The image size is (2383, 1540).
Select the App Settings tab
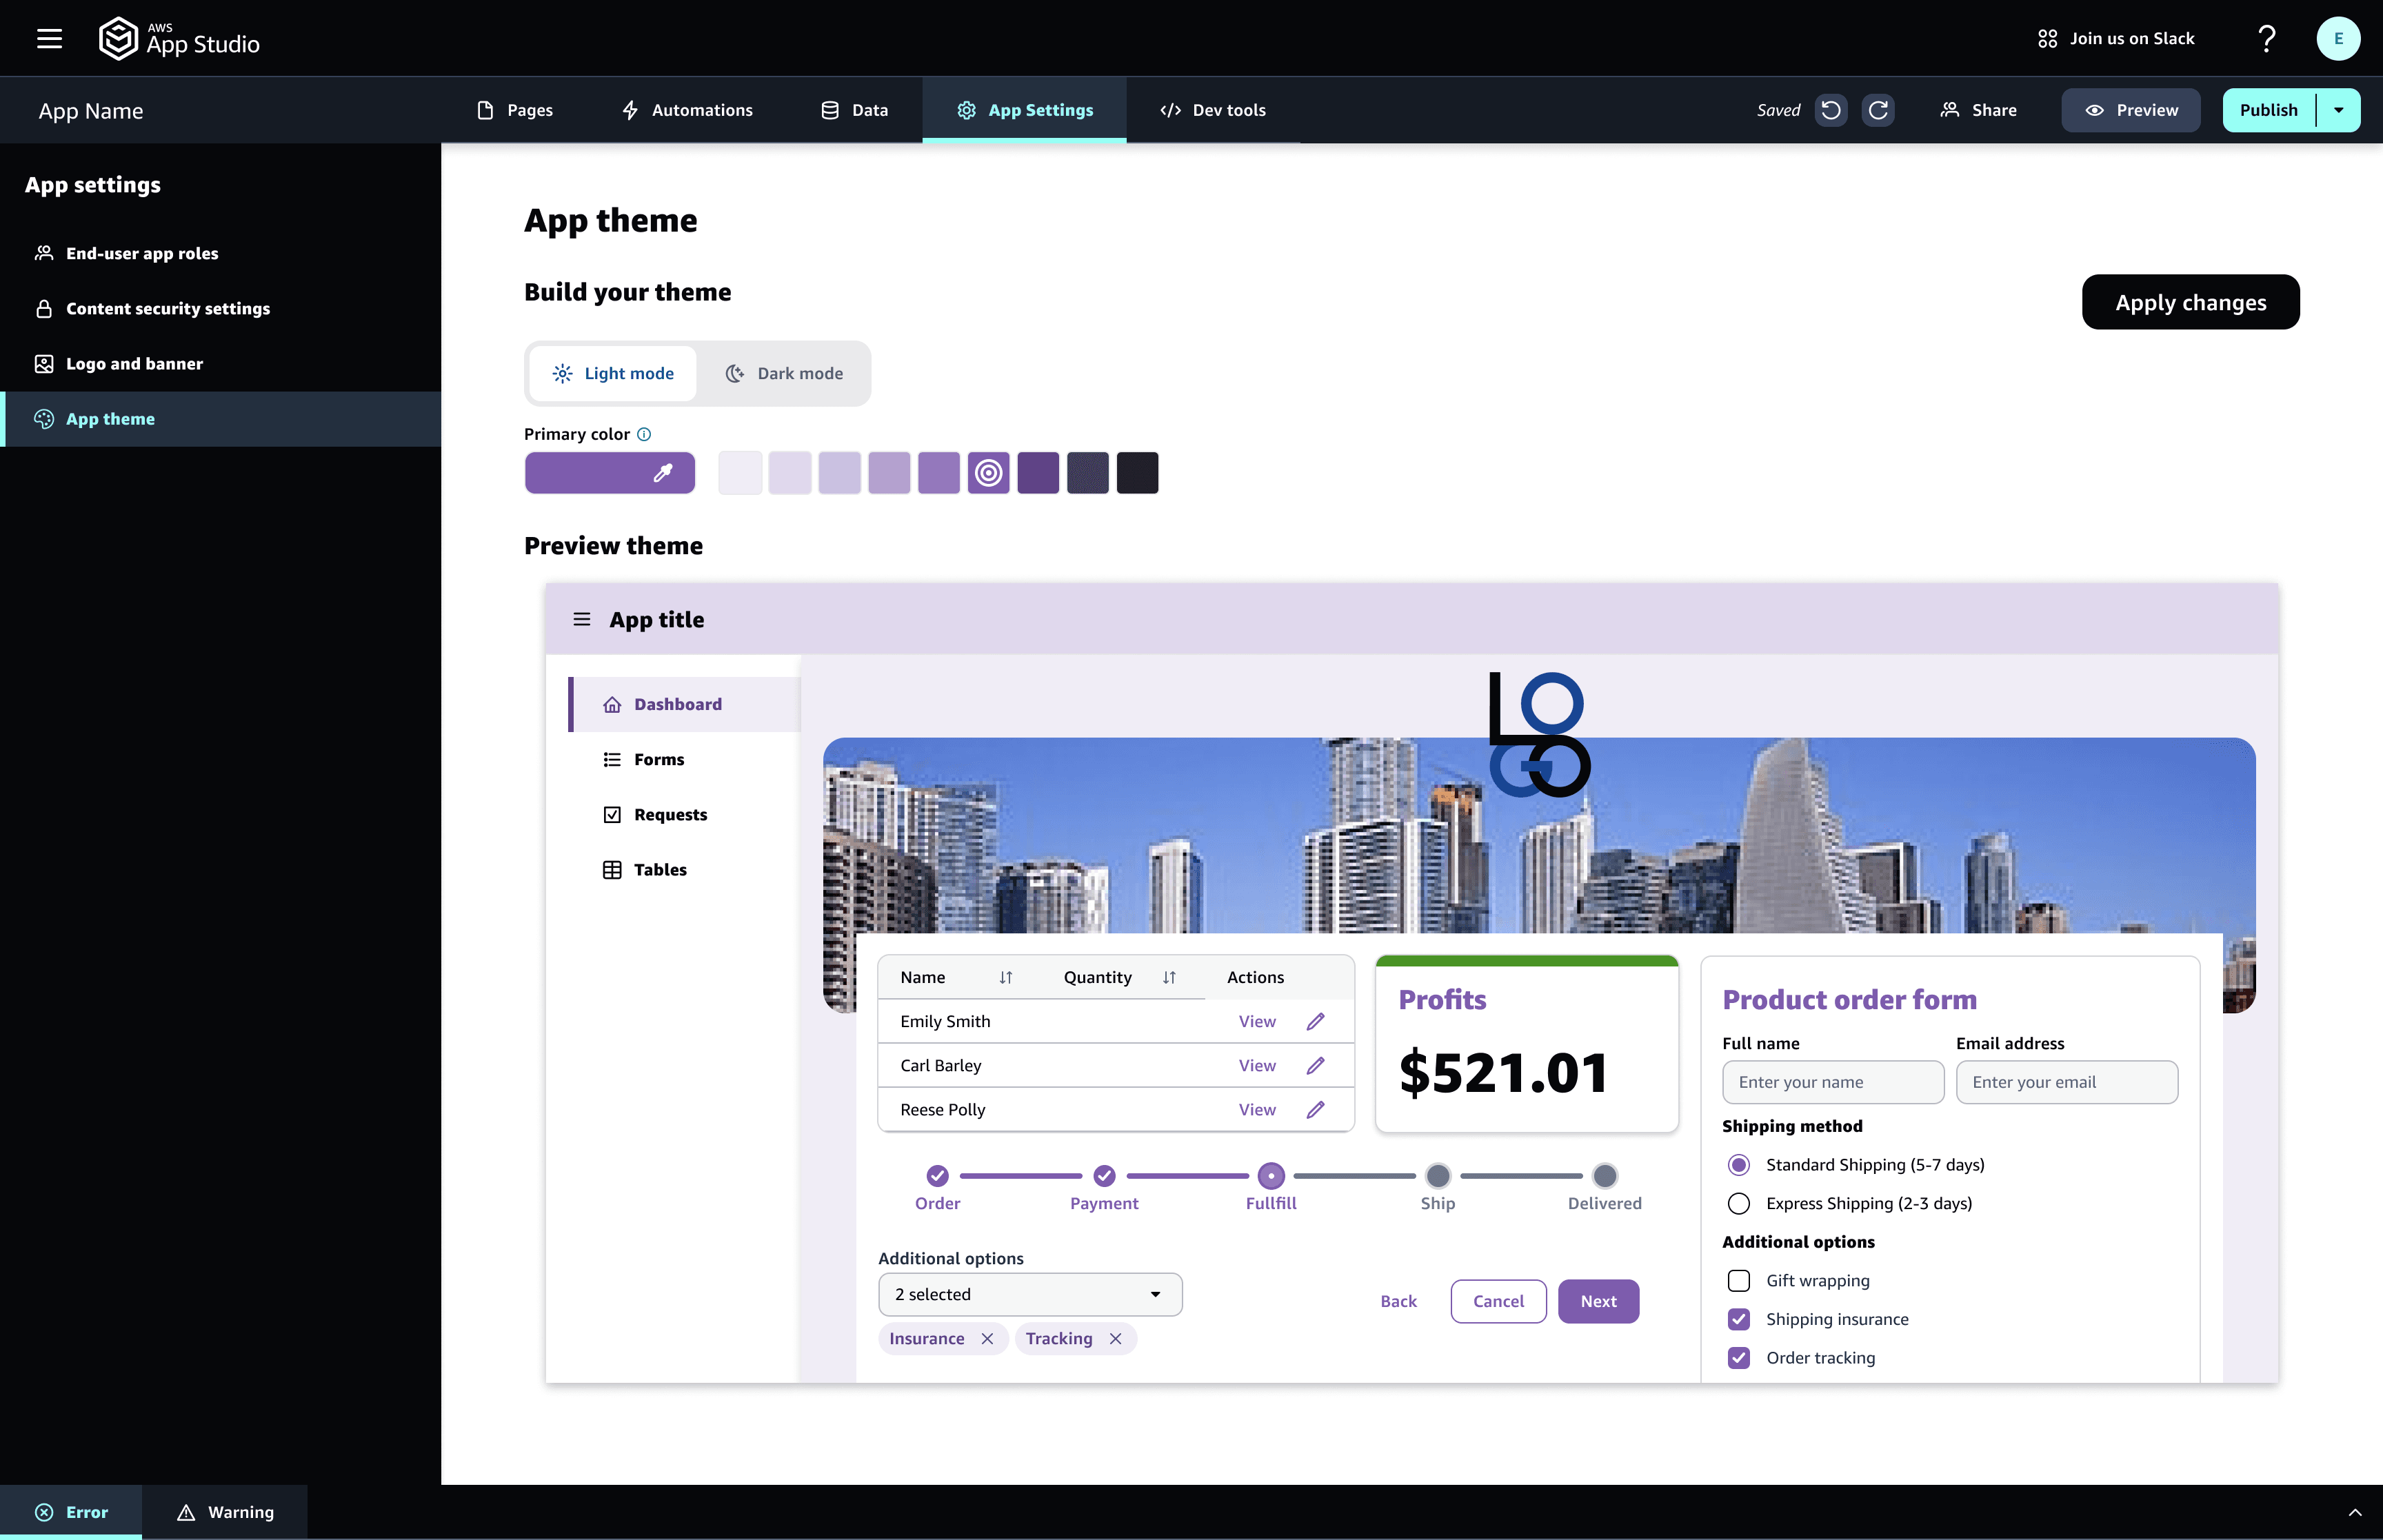coord(1024,110)
